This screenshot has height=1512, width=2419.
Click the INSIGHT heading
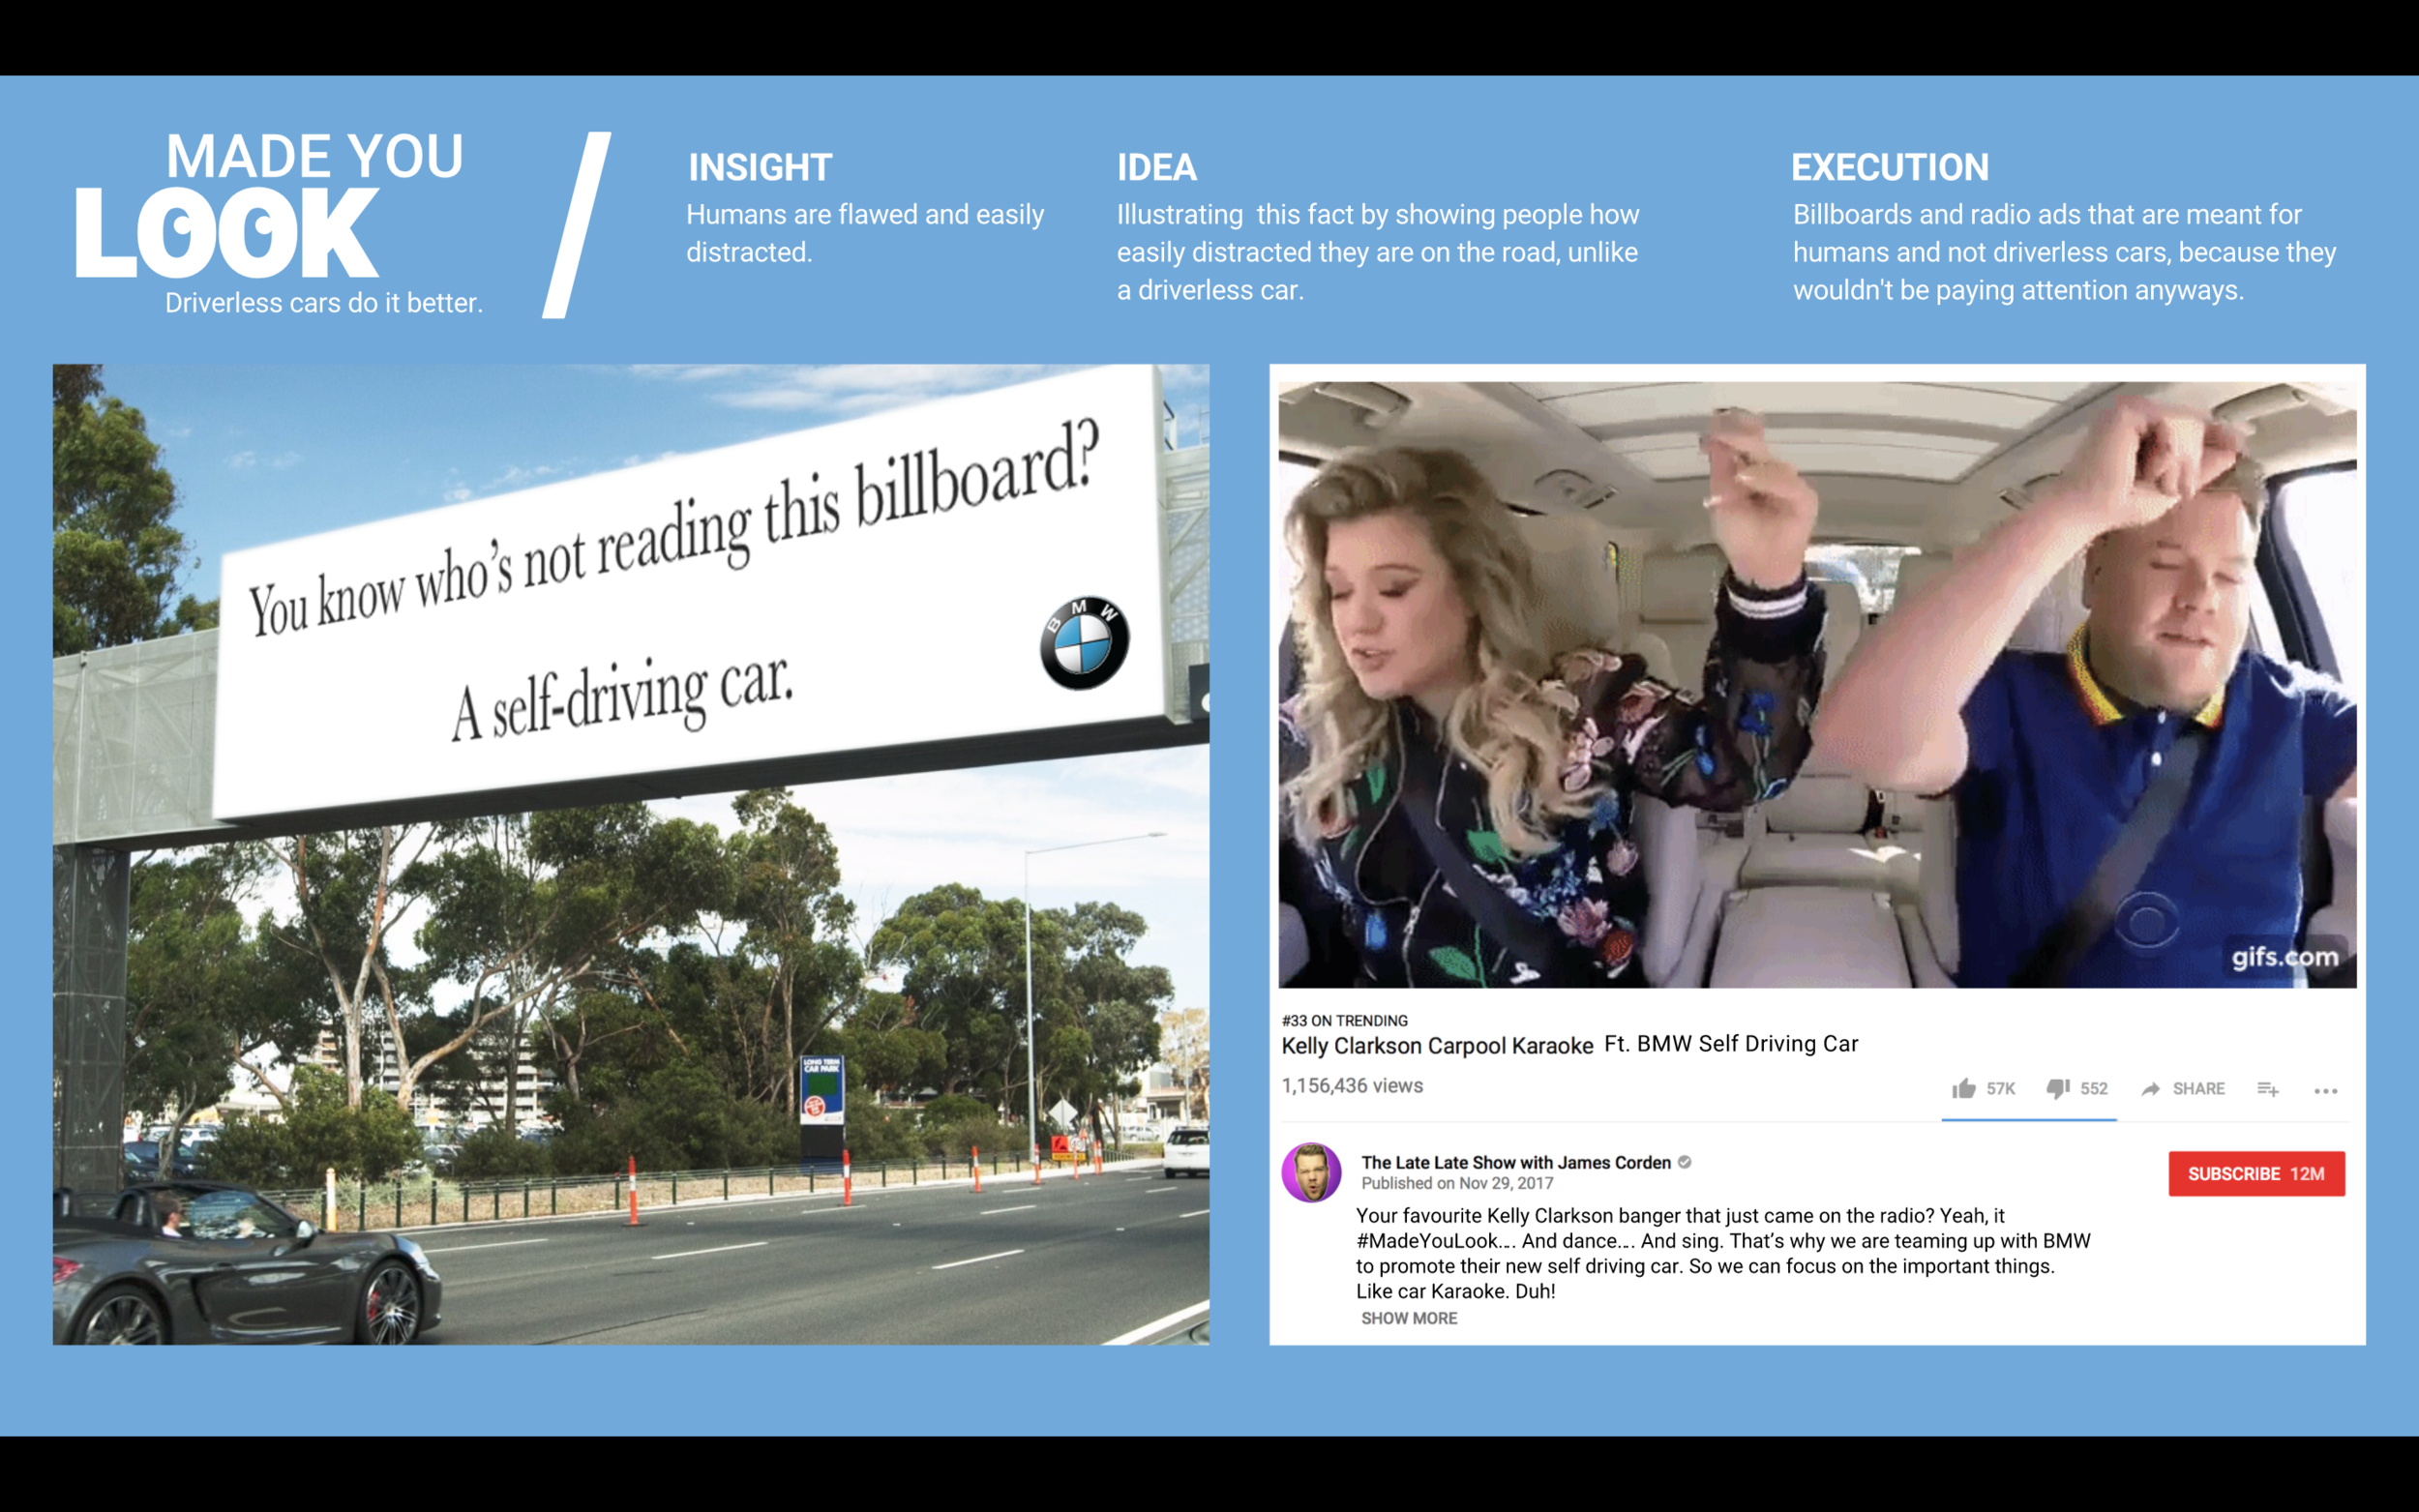pyautogui.click(x=760, y=167)
